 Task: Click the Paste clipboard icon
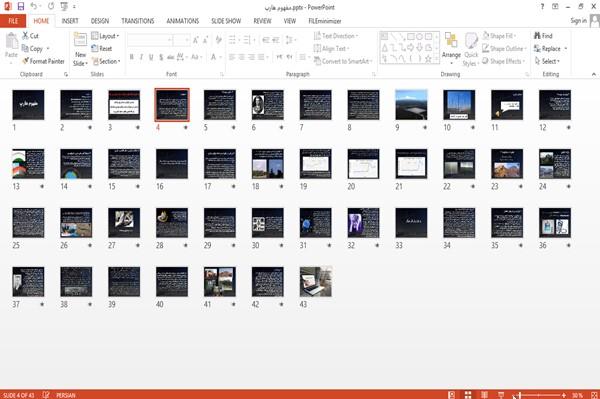tap(11, 41)
